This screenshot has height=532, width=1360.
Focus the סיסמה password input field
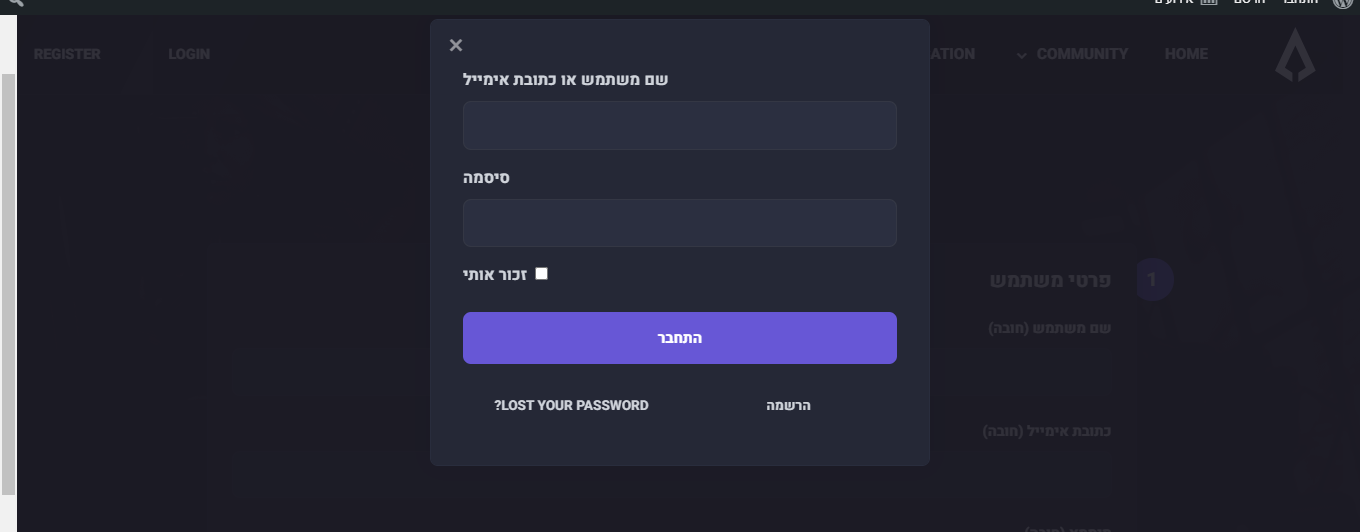(680, 223)
